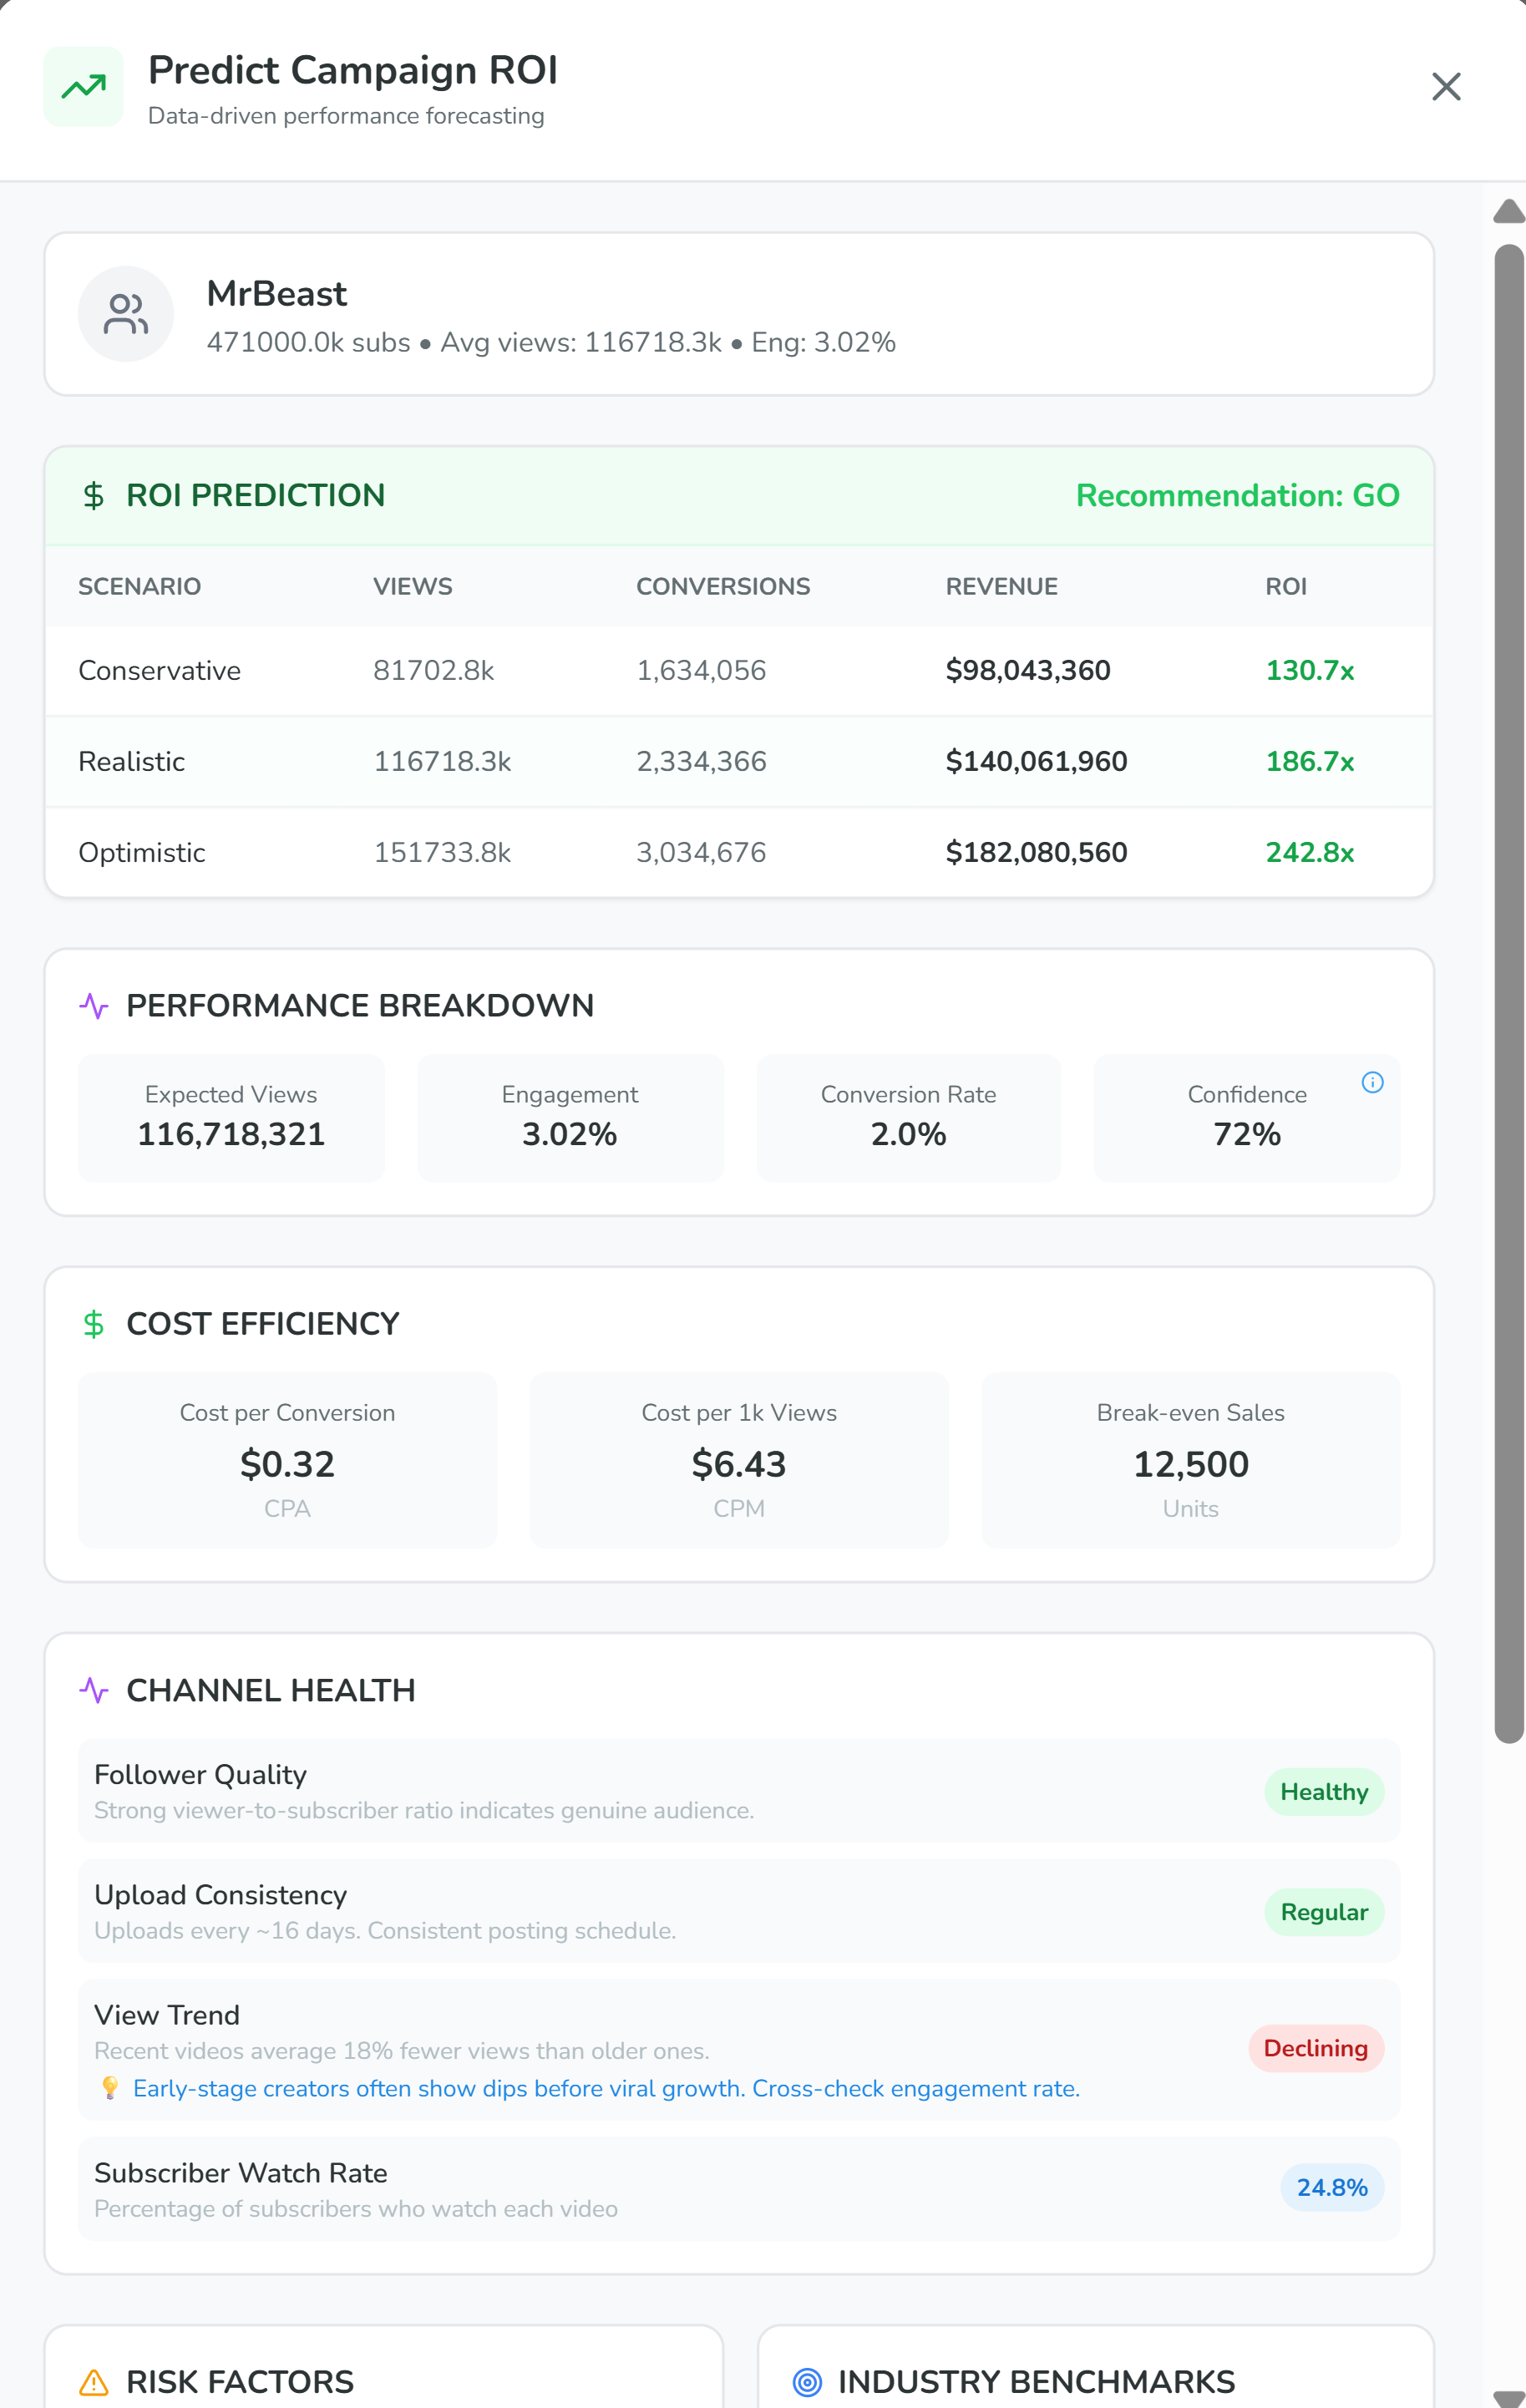Image resolution: width=1526 pixels, height=2408 pixels.
Task: Click the CONVERSIONS column header
Action: [x=723, y=586]
